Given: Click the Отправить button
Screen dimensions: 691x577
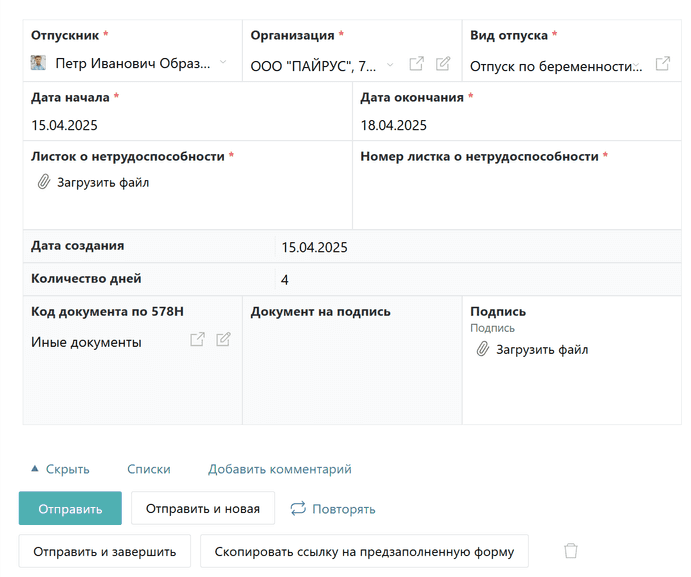Looking at the screenshot, I should 70,508.
